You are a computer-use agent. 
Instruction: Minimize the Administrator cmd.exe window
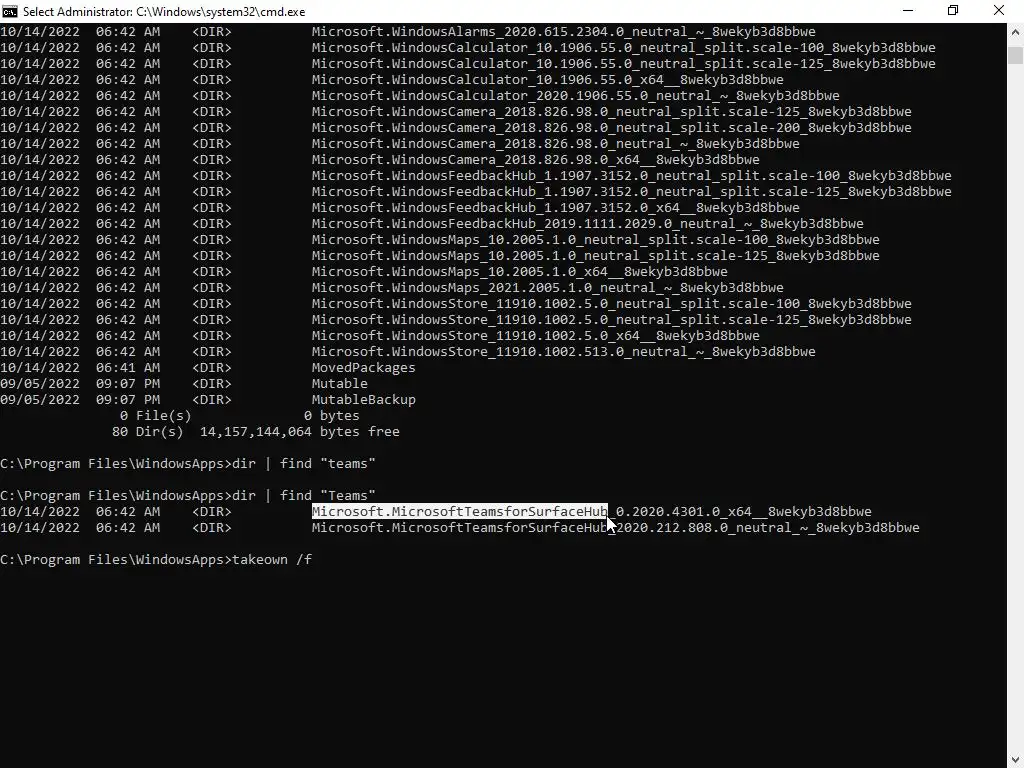908,11
